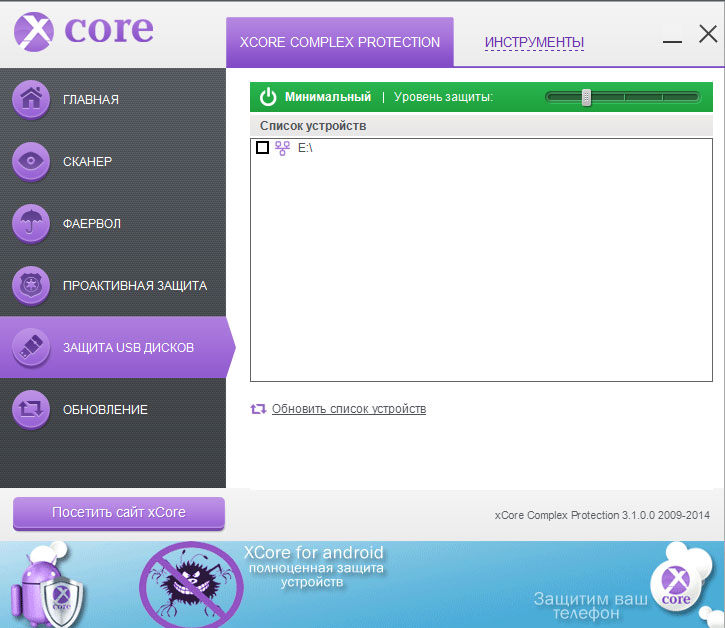The height and width of the screenshot is (628, 725).
Task: Minimize the xCore window
Action: (x=672, y=42)
